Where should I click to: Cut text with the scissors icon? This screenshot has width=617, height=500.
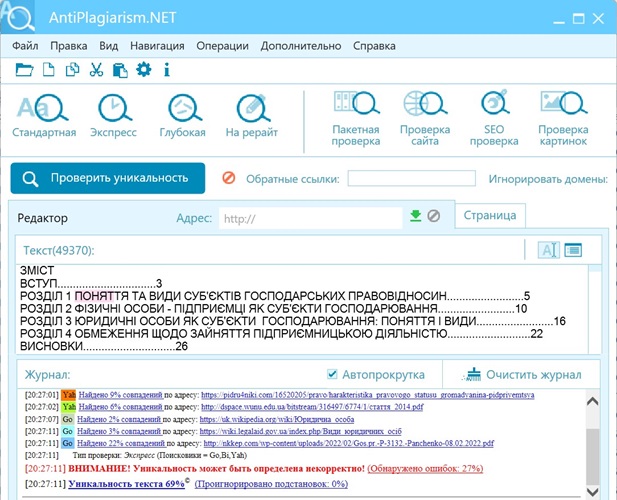coord(96,70)
